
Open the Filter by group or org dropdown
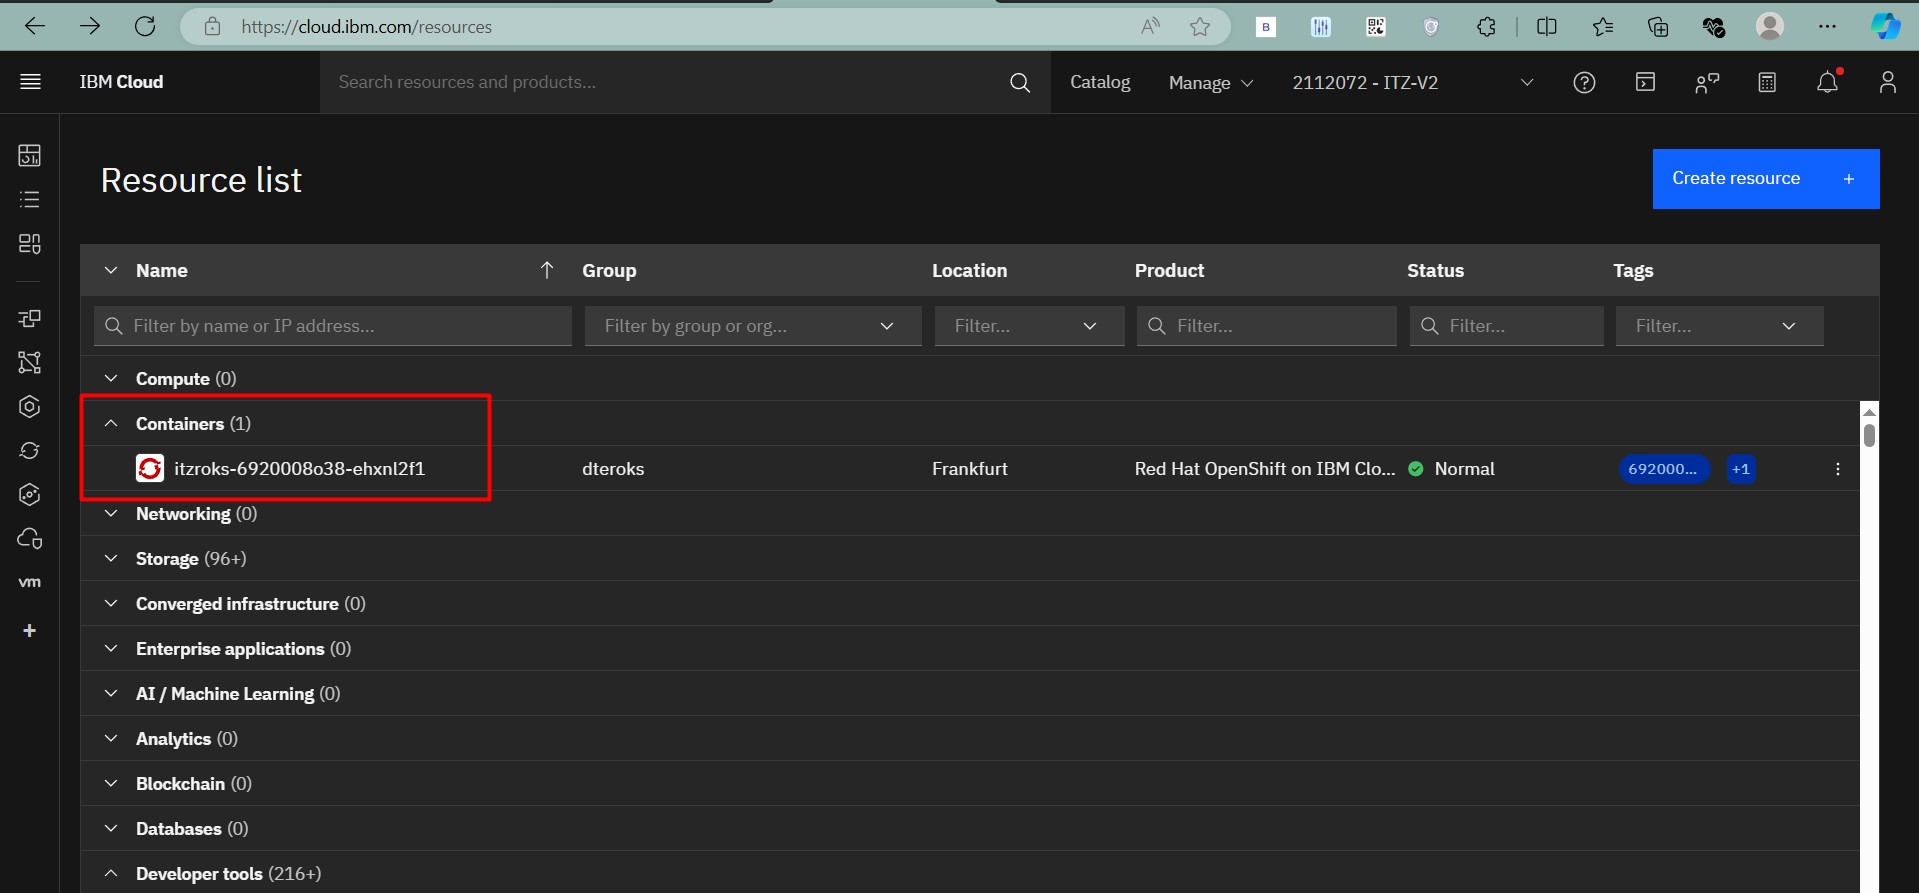pyautogui.click(x=753, y=326)
